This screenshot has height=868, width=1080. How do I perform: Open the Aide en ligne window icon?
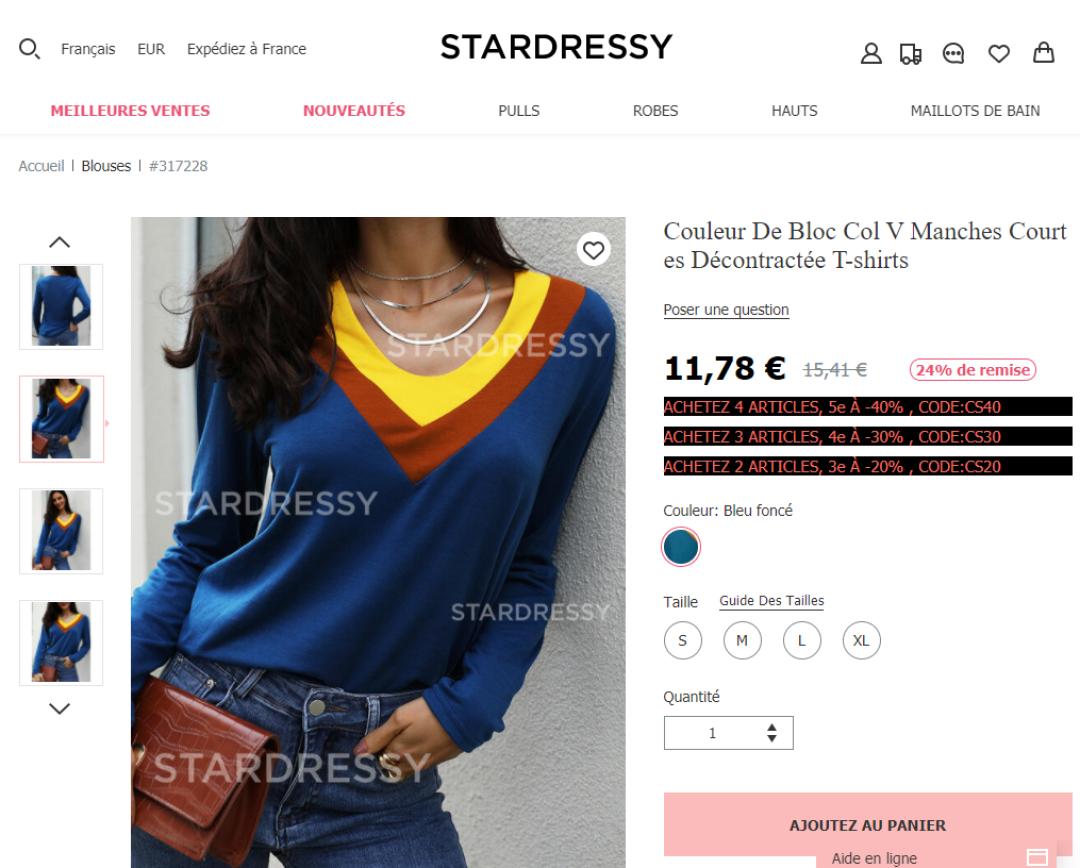[1037, 857]
